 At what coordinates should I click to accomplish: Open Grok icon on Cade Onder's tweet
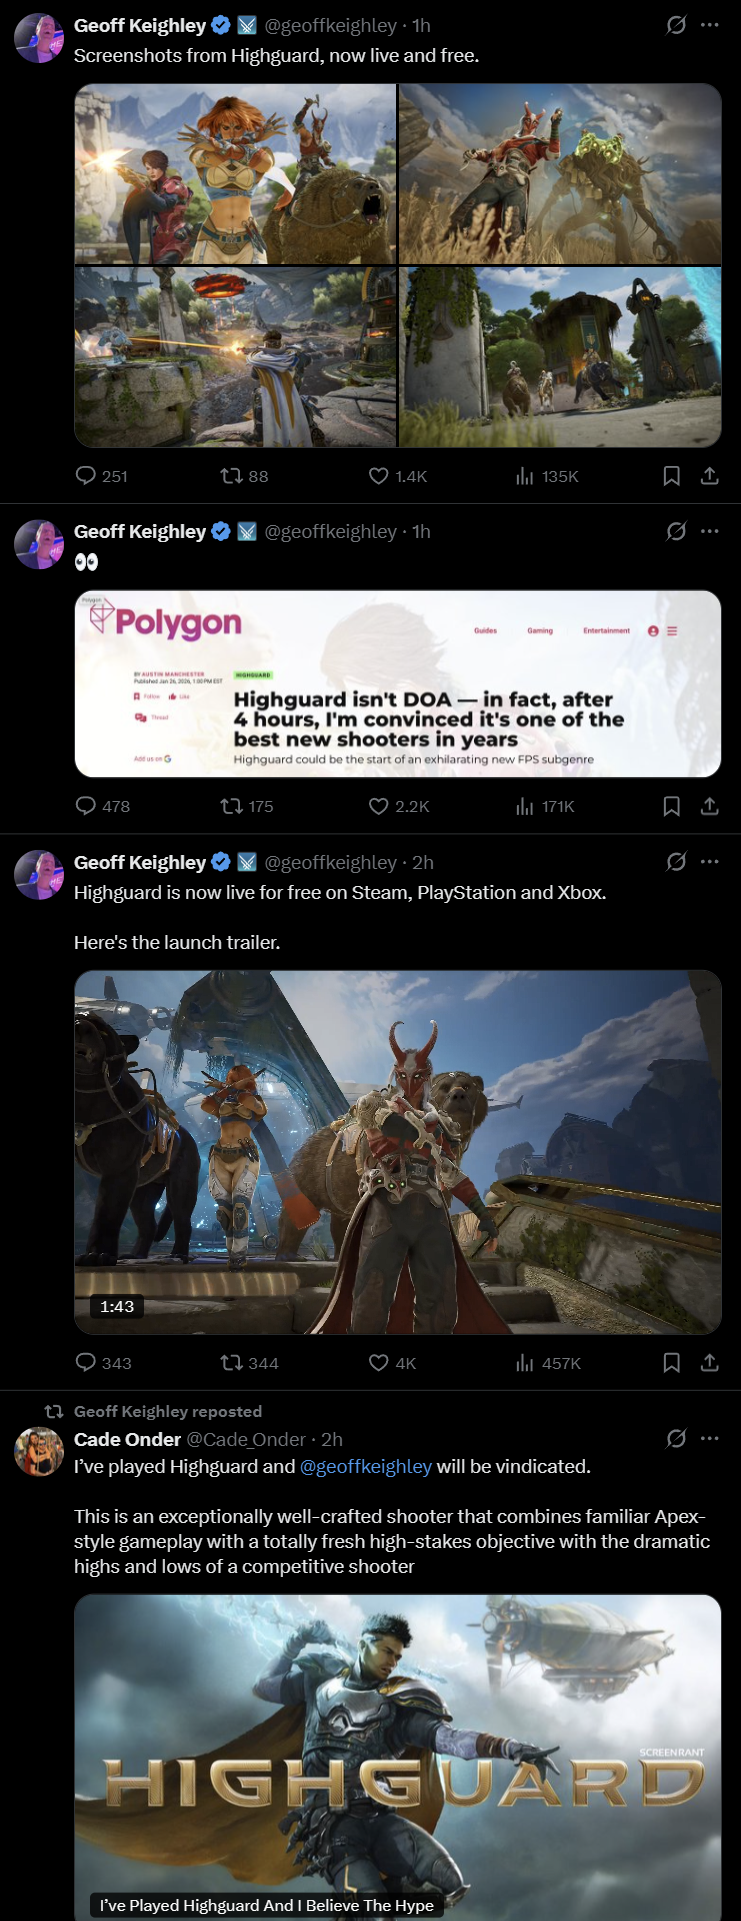677,1438
